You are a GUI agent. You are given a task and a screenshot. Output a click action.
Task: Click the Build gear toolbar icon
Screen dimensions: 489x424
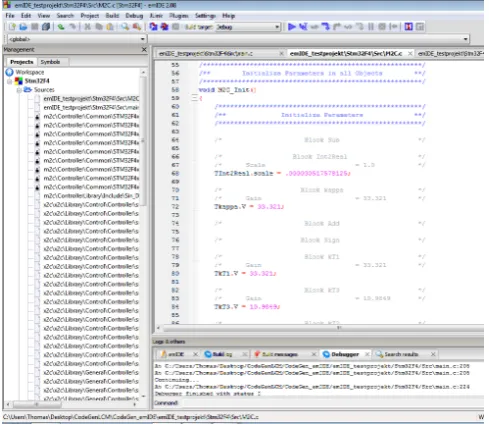(153, 27)
